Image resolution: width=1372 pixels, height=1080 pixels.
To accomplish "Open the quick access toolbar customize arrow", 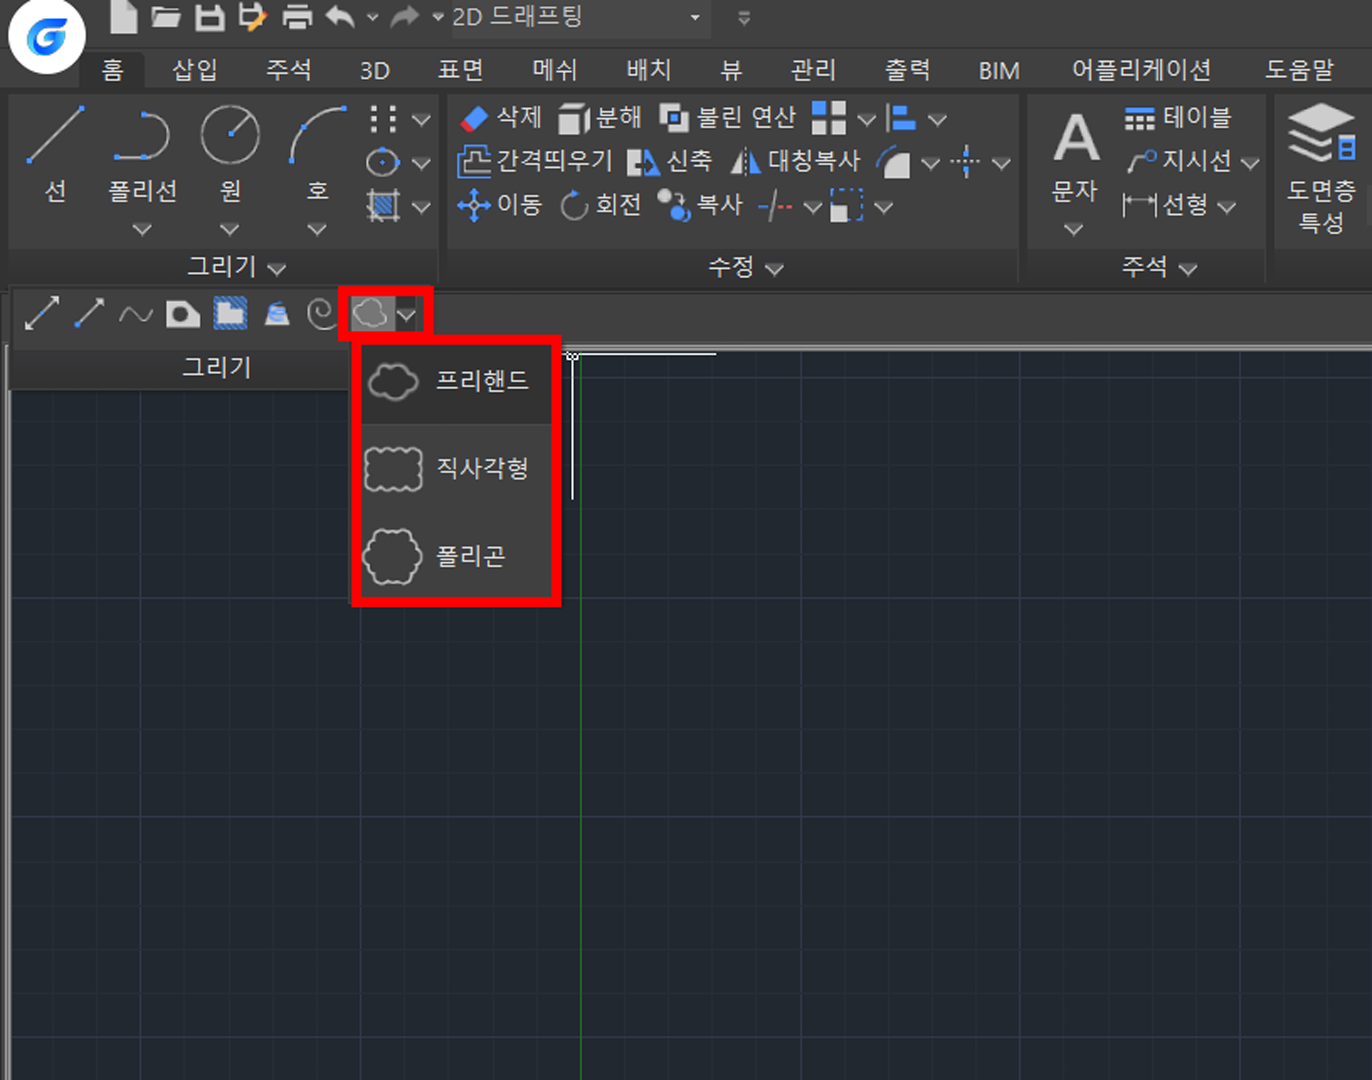I will tap(744, 18).
